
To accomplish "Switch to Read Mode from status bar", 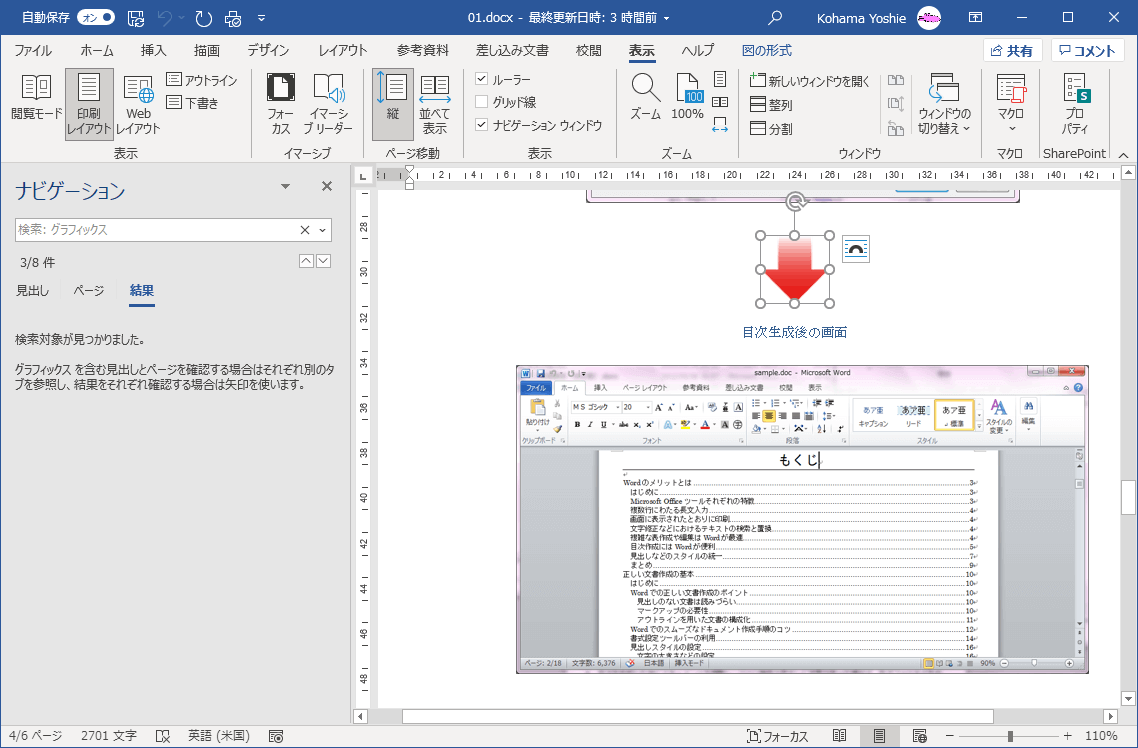I will 840,736.
